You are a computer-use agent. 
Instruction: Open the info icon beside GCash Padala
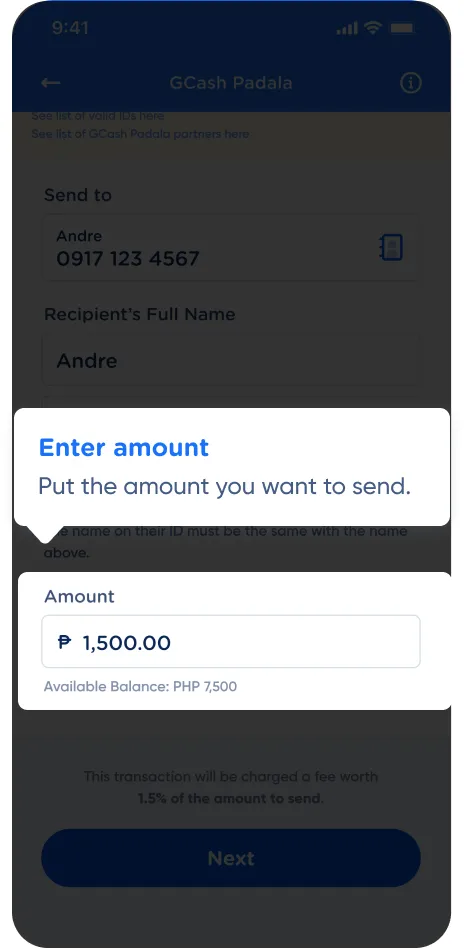[411, 83]
